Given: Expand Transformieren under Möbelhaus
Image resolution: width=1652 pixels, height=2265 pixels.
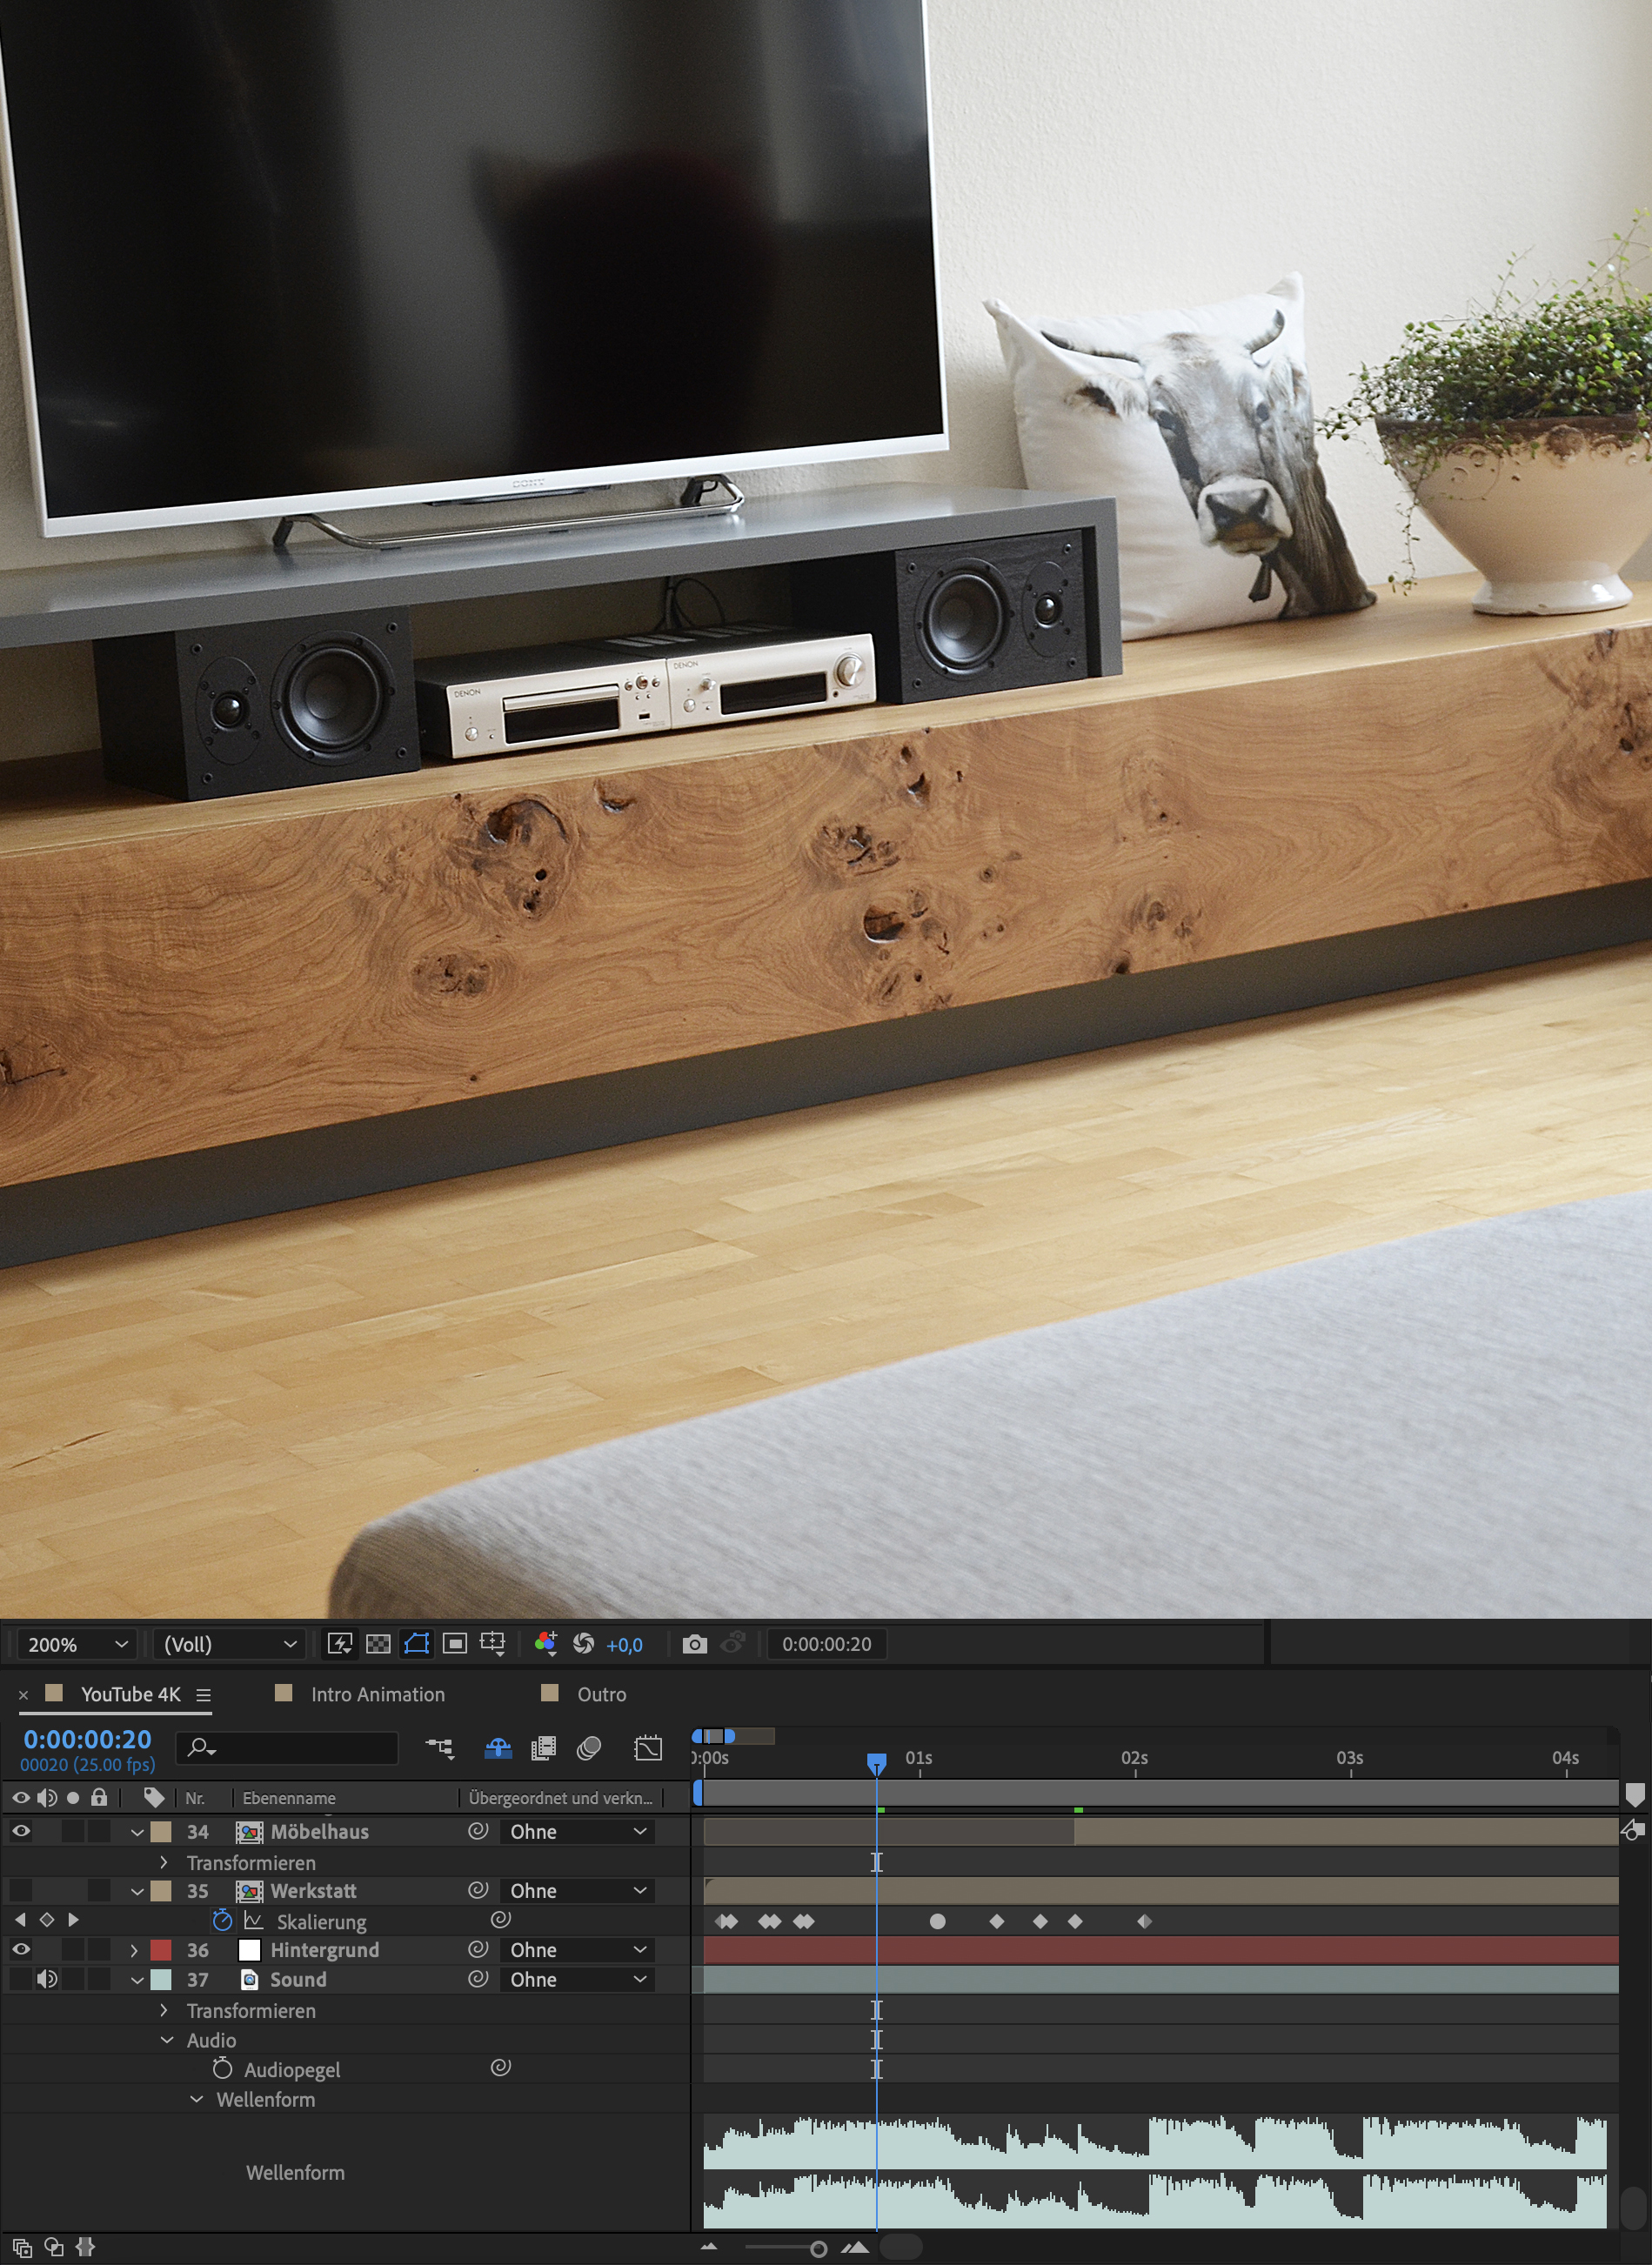Looking at the screenshot, I should 164,1862.
